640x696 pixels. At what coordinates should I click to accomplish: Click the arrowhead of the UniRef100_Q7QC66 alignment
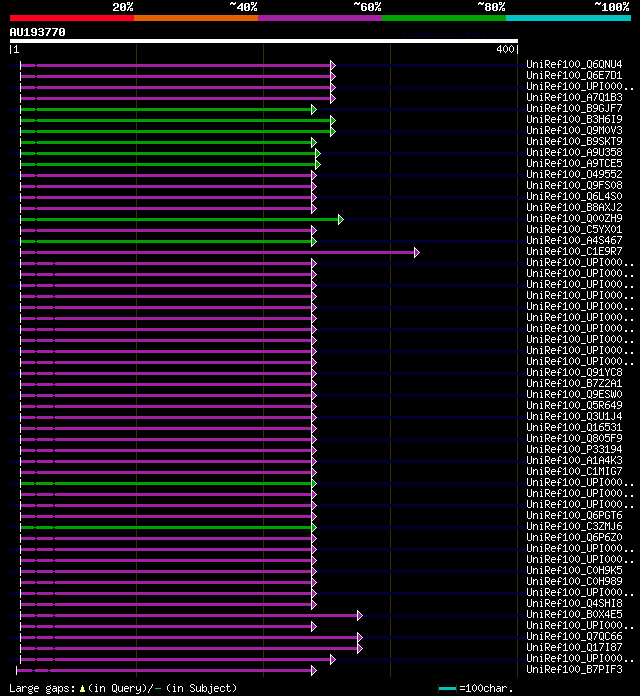coord(360,637)
